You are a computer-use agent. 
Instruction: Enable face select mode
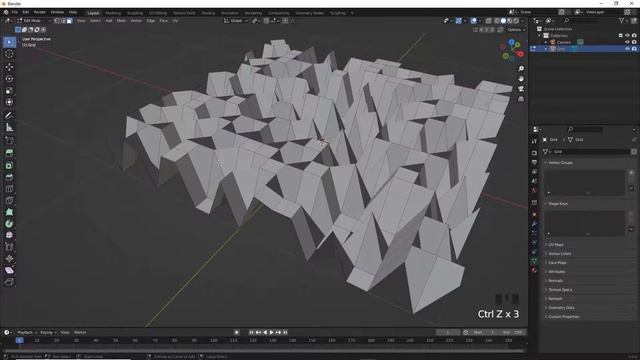point(69,21)
